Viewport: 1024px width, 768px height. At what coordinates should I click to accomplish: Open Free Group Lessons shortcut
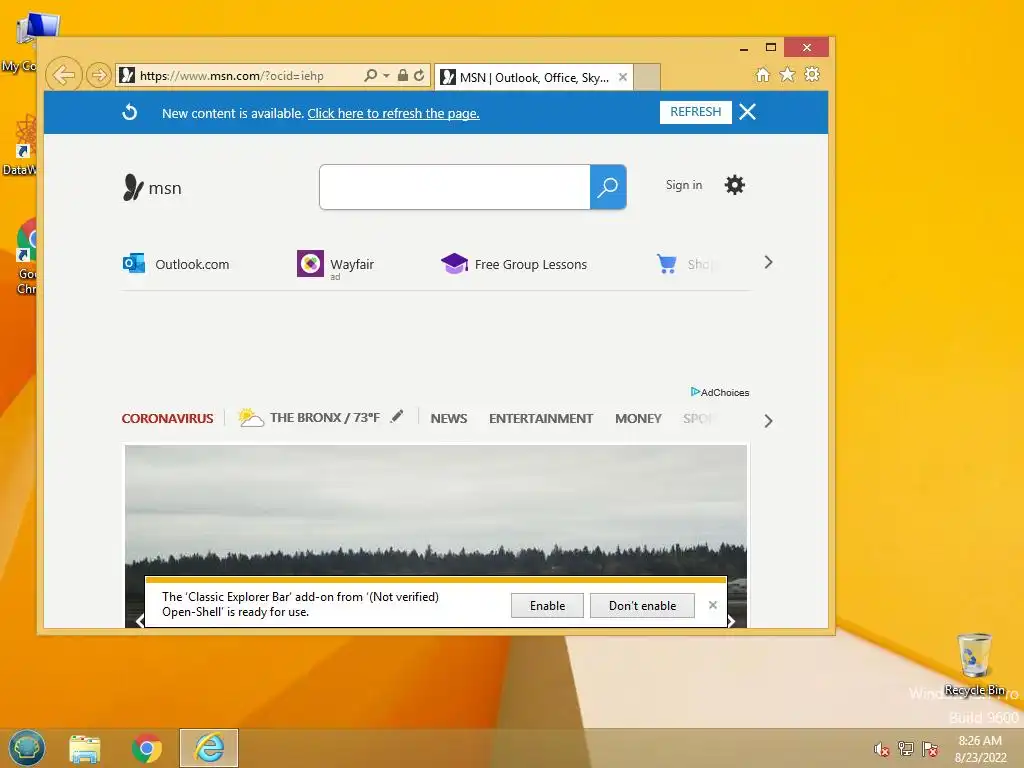click(514, 264)
